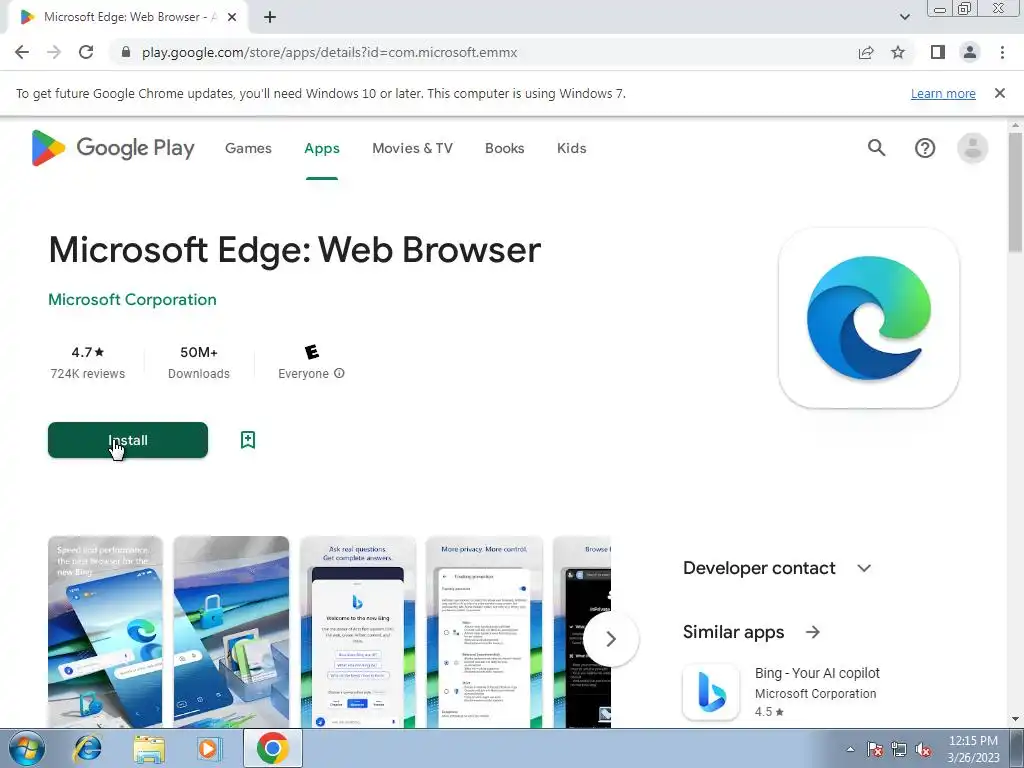The width and height of the screenshot is (1024, 768).
Task: Open the Microsoft Corporation developer link
Action: coord(132,300)
